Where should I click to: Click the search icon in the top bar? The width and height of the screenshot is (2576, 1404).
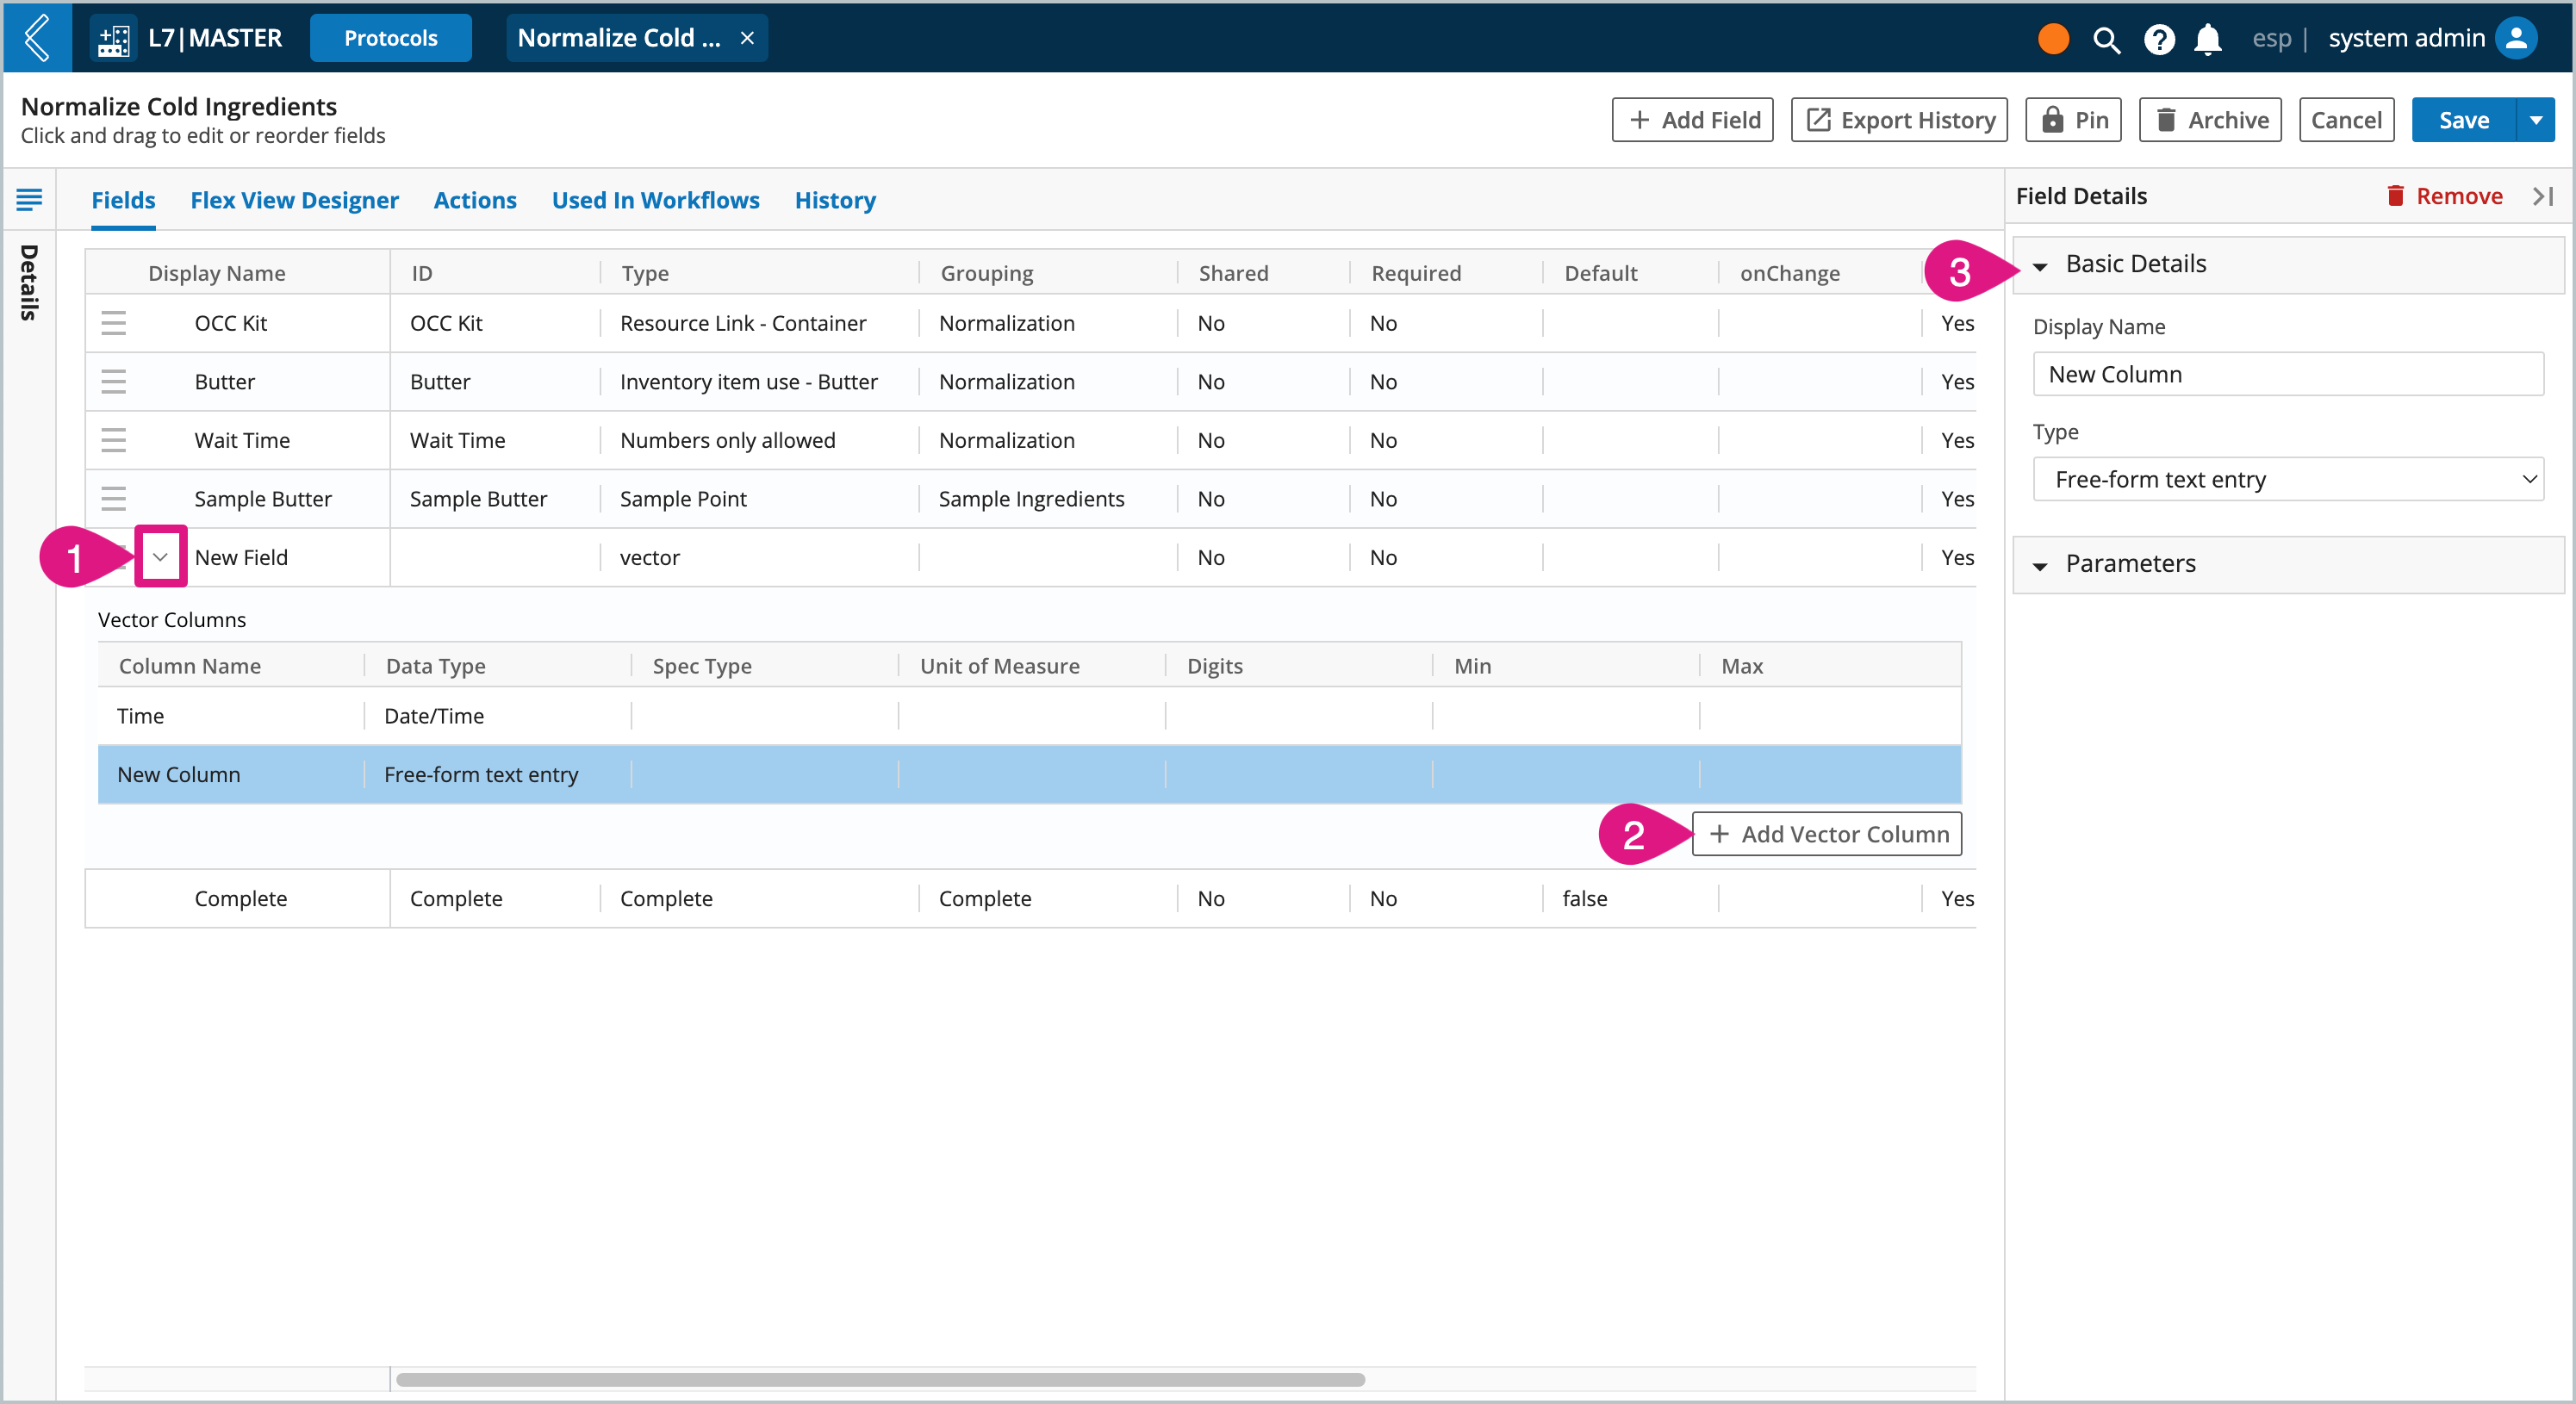click(2106, 34)
